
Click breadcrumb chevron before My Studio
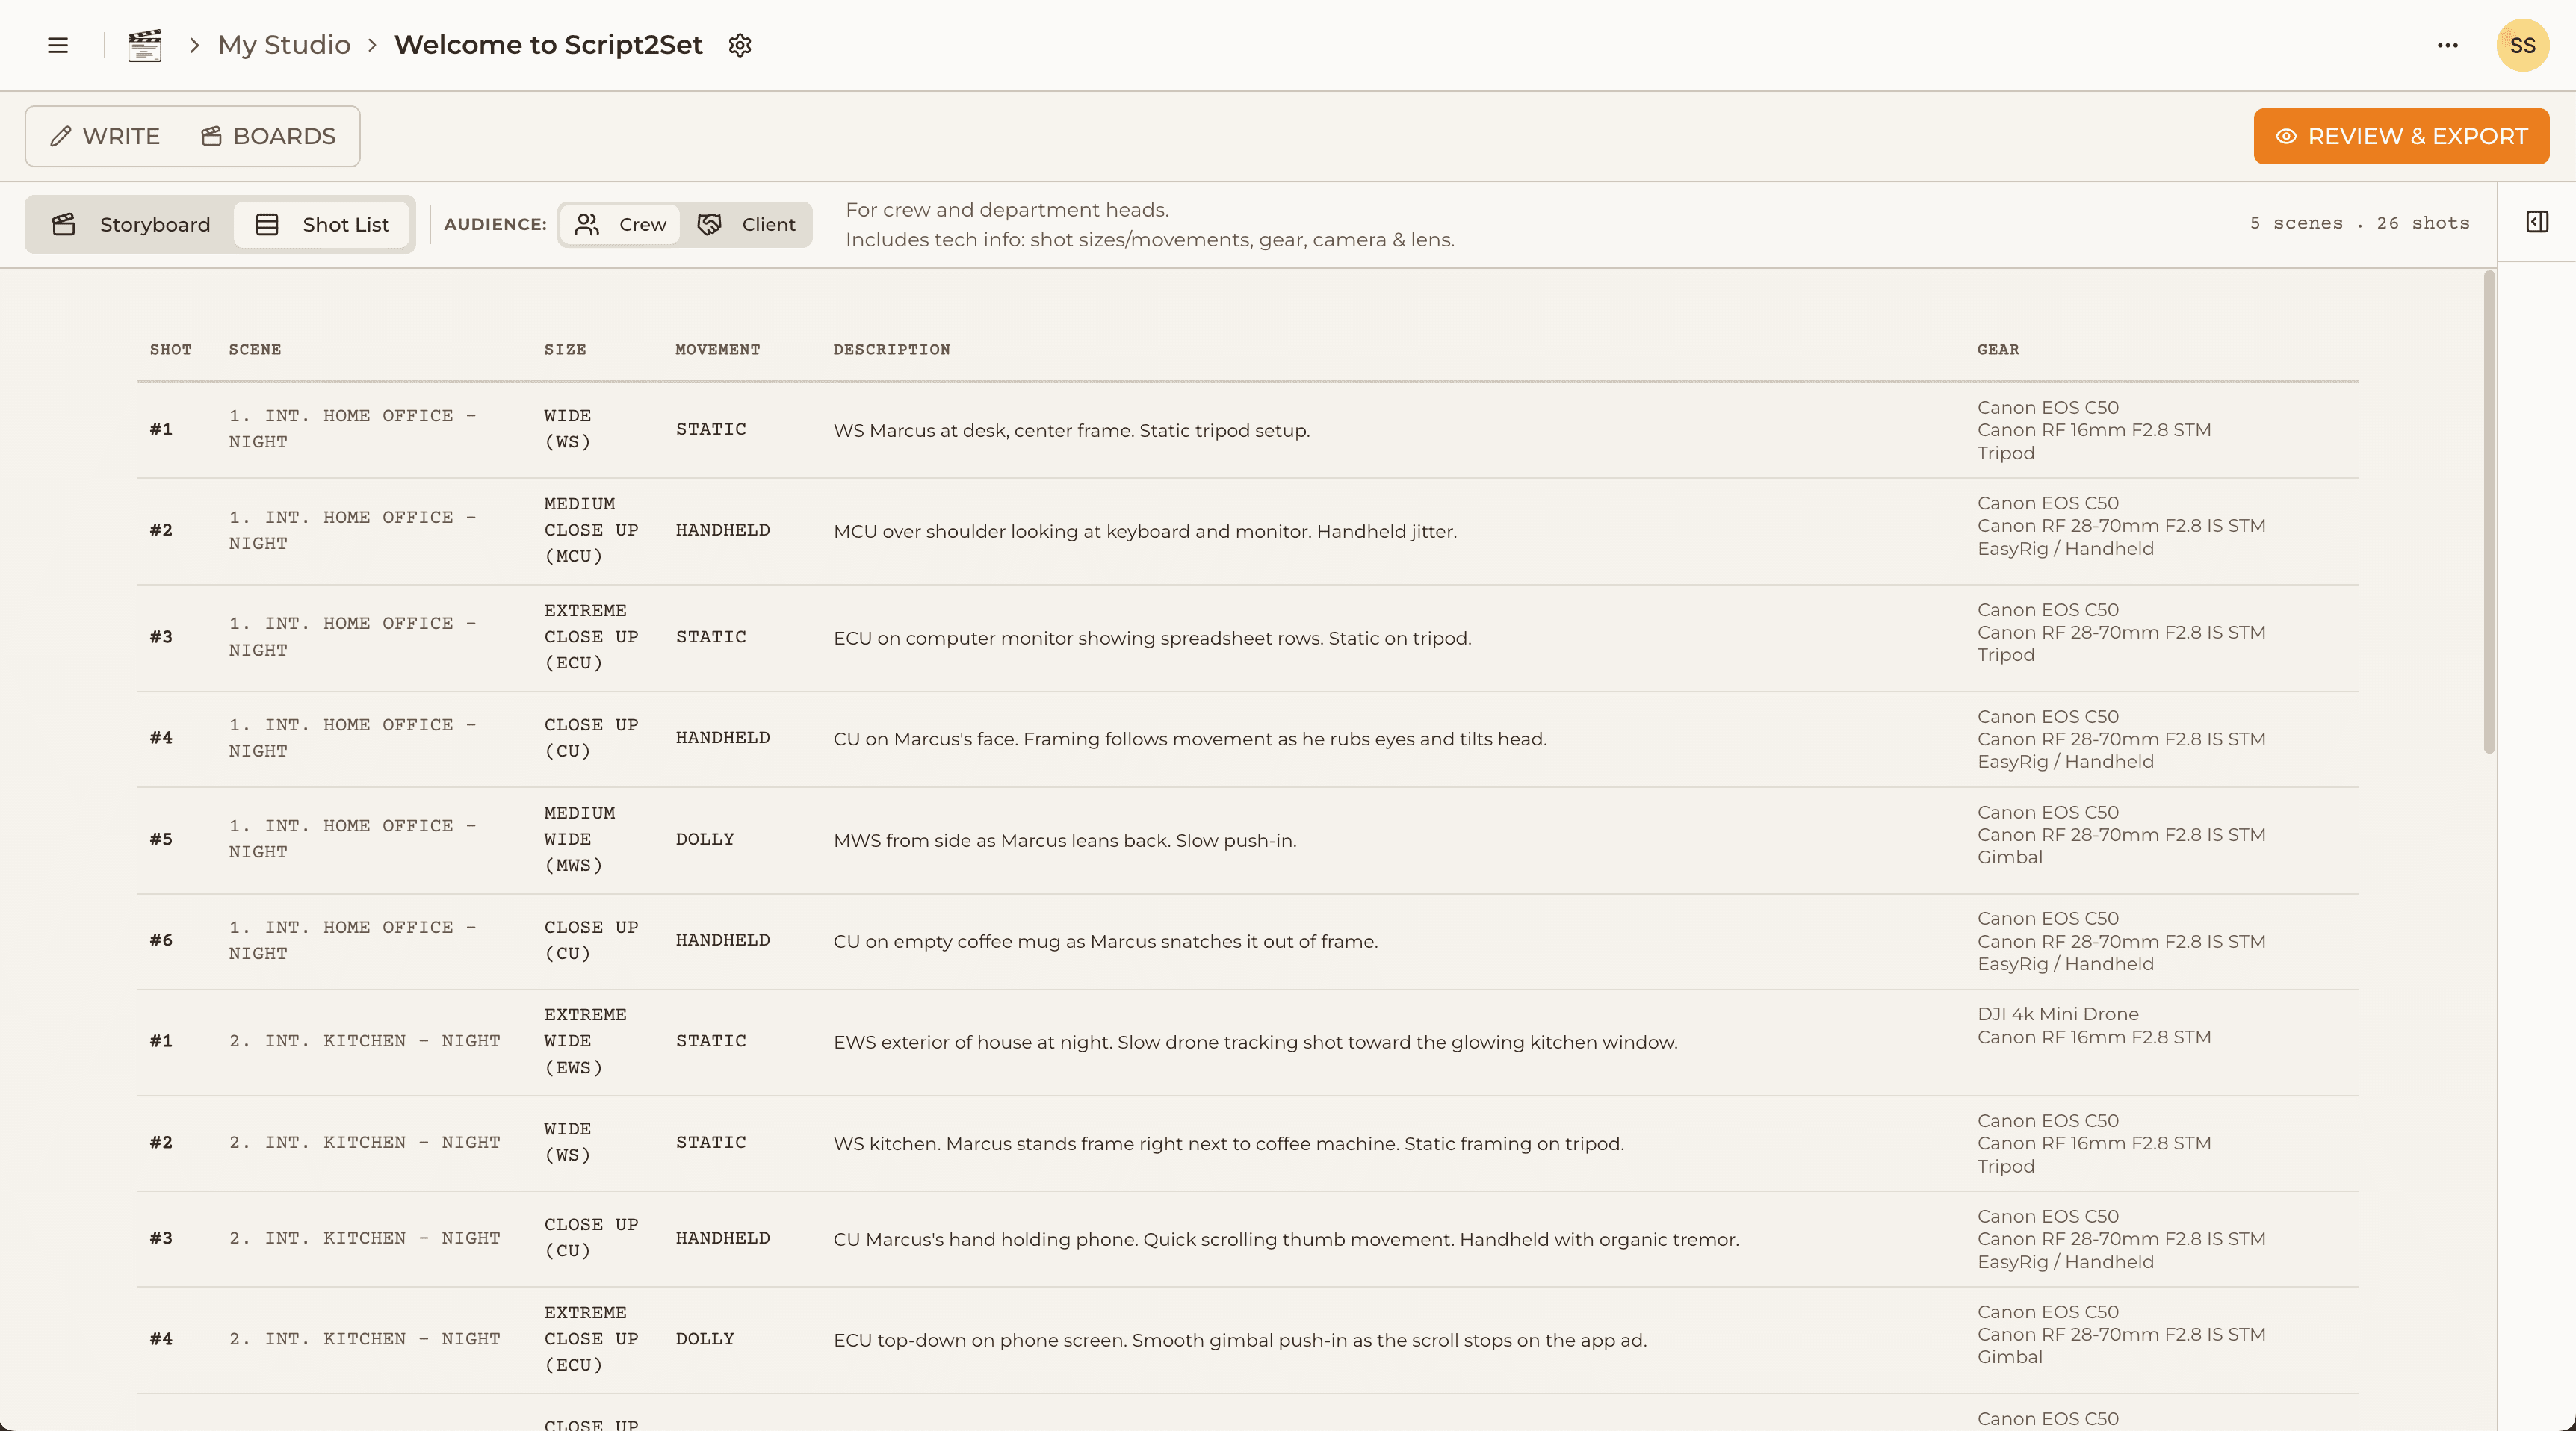coord(194,45)
